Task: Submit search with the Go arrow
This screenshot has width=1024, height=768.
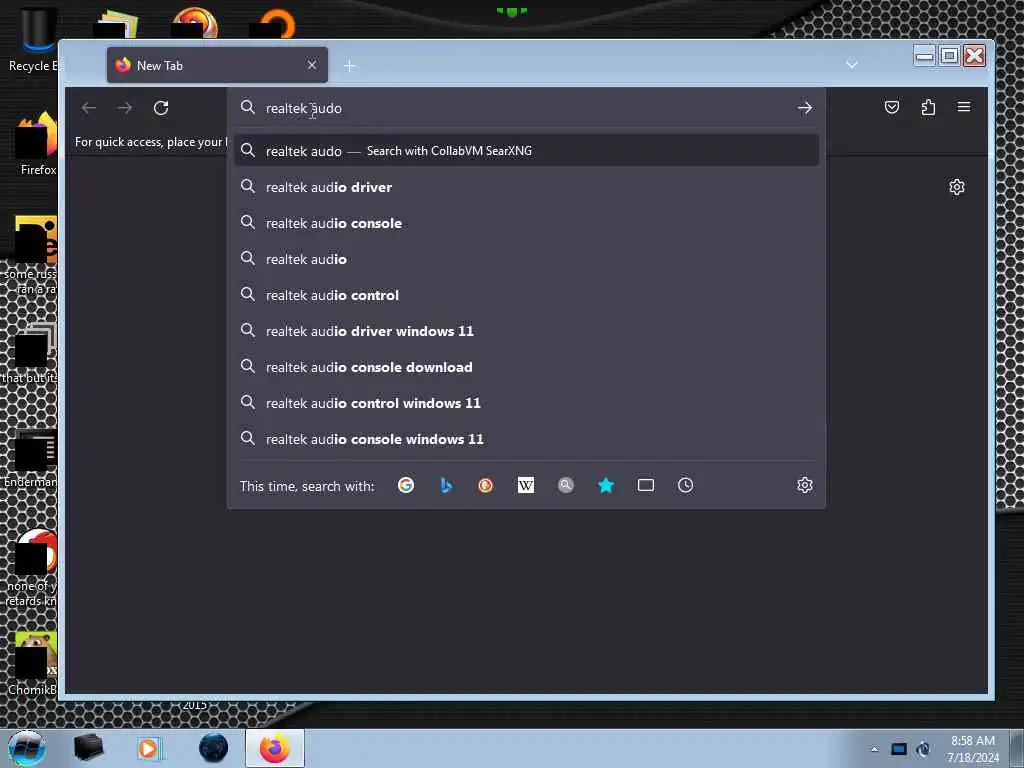Action: (805, 108)
